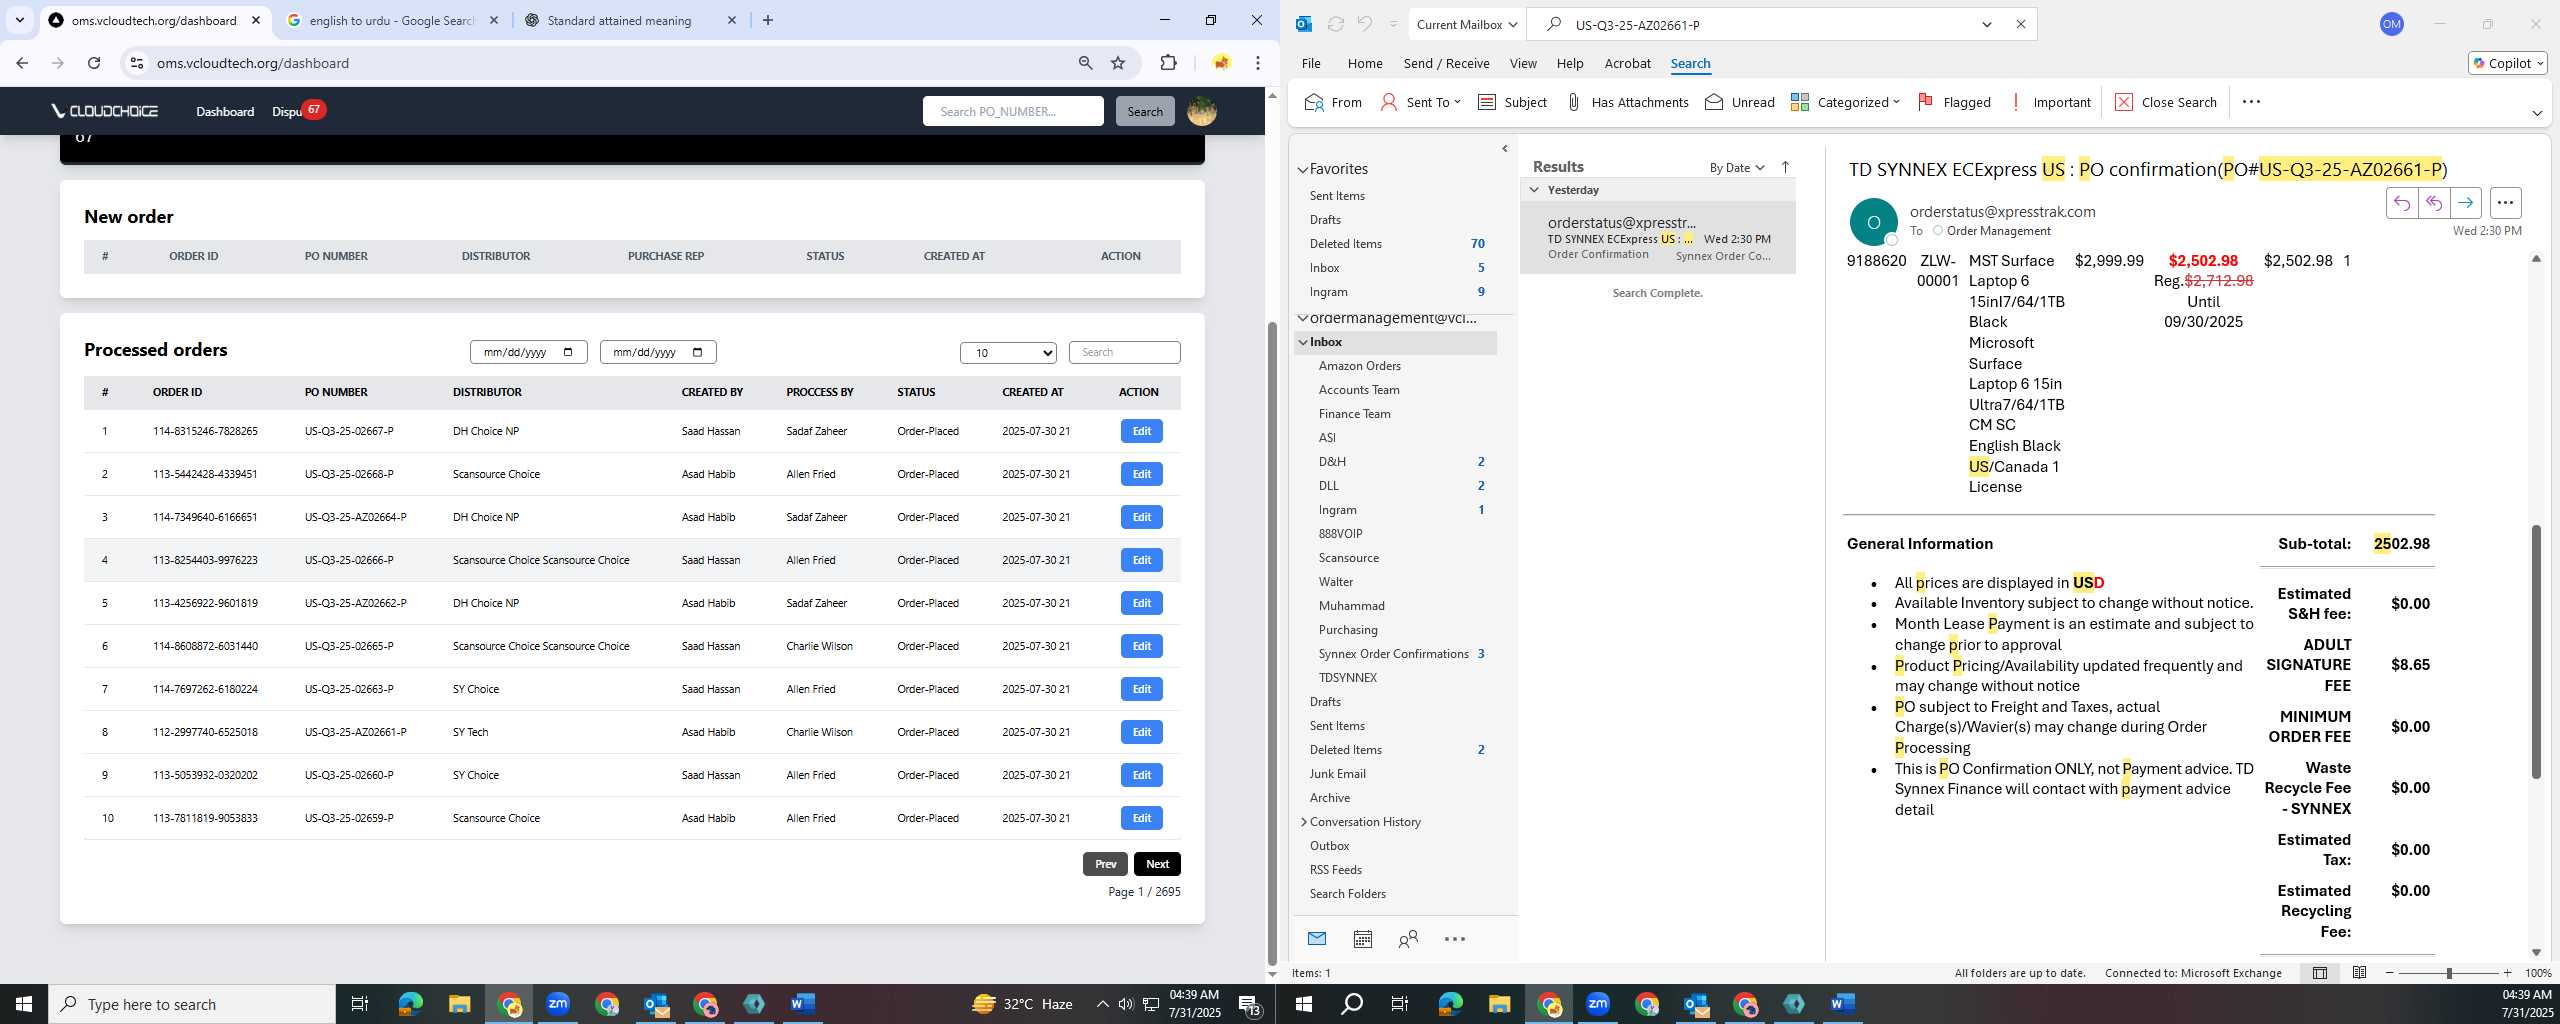
Task: Open By Date sort dropdown in Results
Action: click(x=1737, y=167)
